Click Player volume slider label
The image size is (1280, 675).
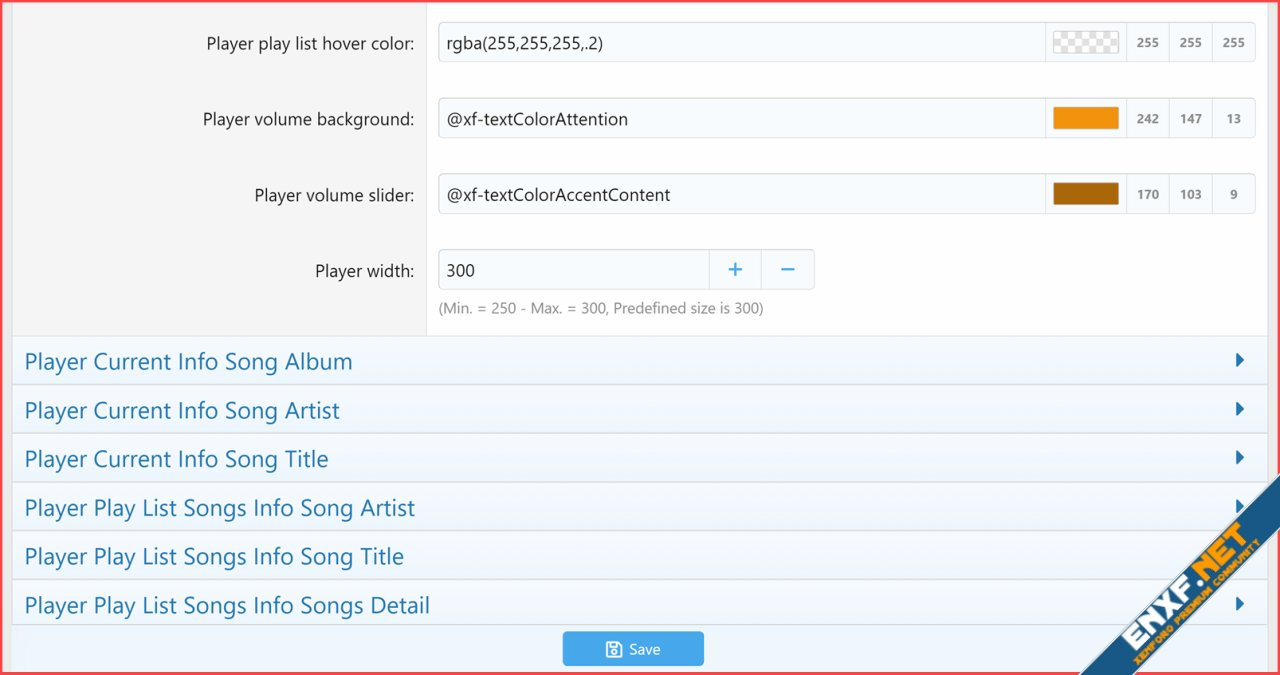click(334, 195)
